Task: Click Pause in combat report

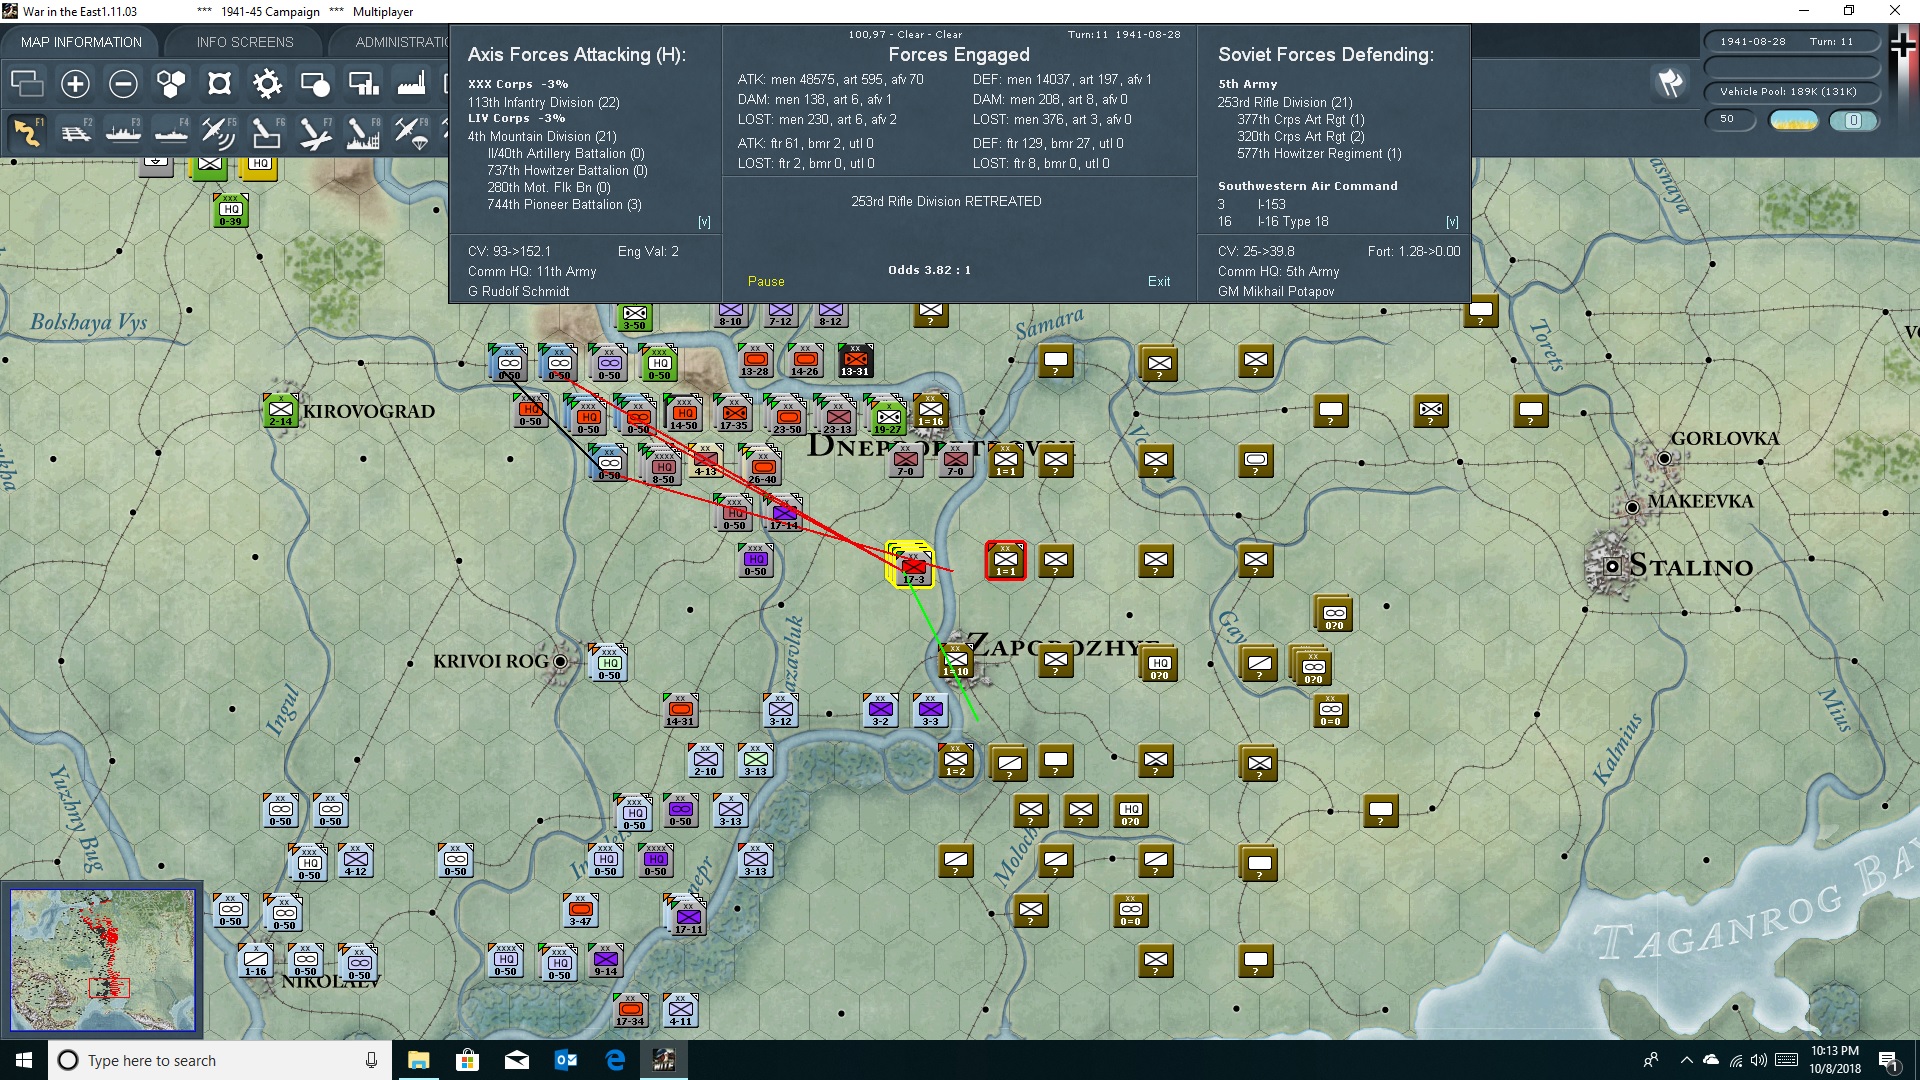Action: pyautogui.click(x=766, y=281)
